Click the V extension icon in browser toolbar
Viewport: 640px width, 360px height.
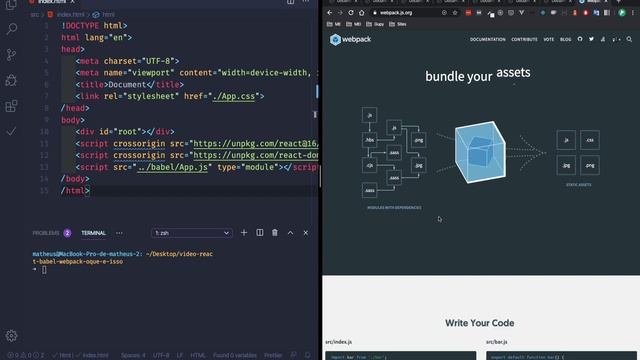(x=522, y=13)
